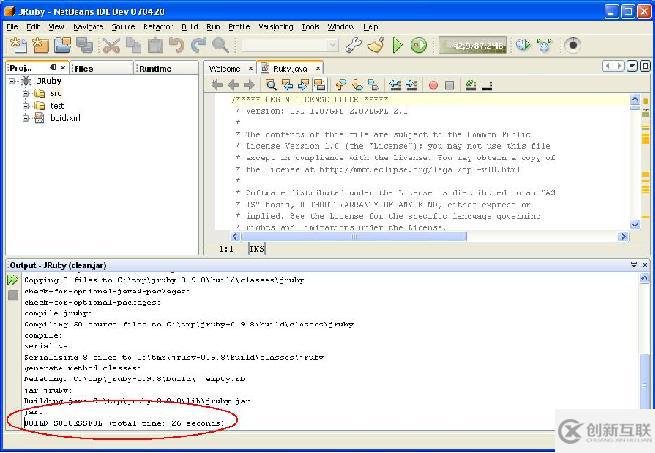This screenshot has width=655, height=453.
Task: Click the Redo arrow icon
Action: (x=199, y=45)
